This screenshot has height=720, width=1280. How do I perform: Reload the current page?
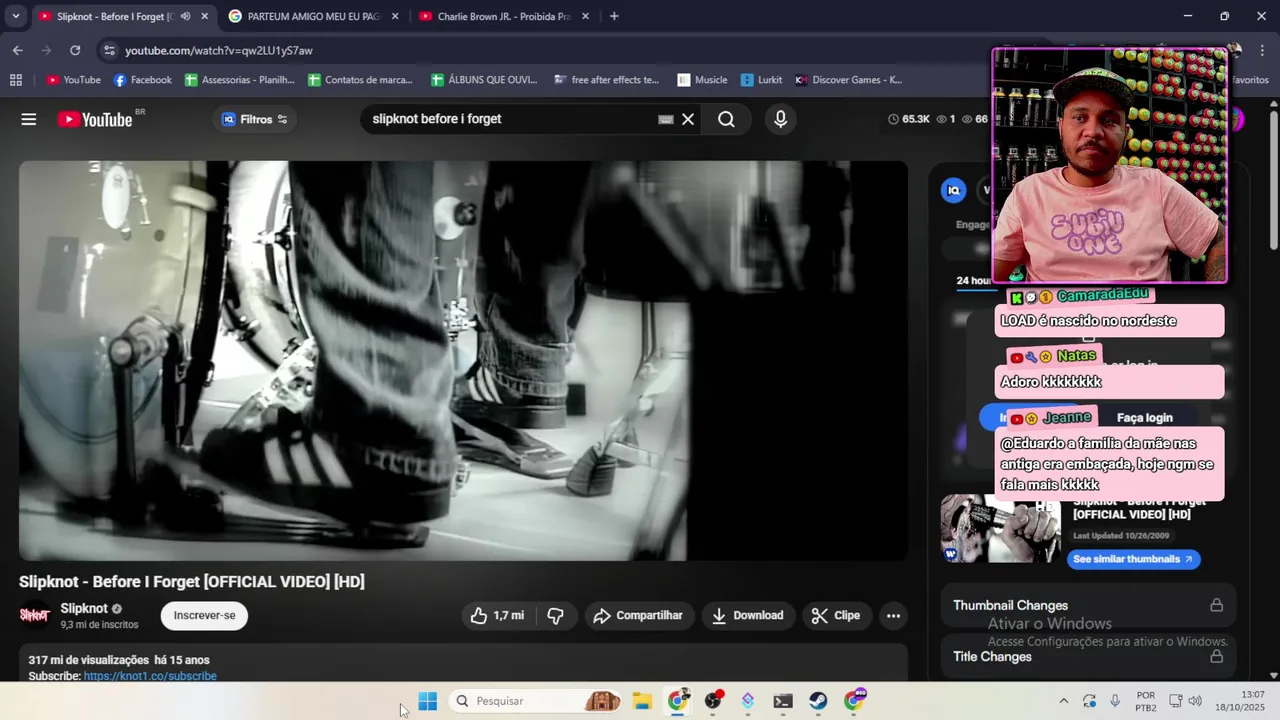75,50
